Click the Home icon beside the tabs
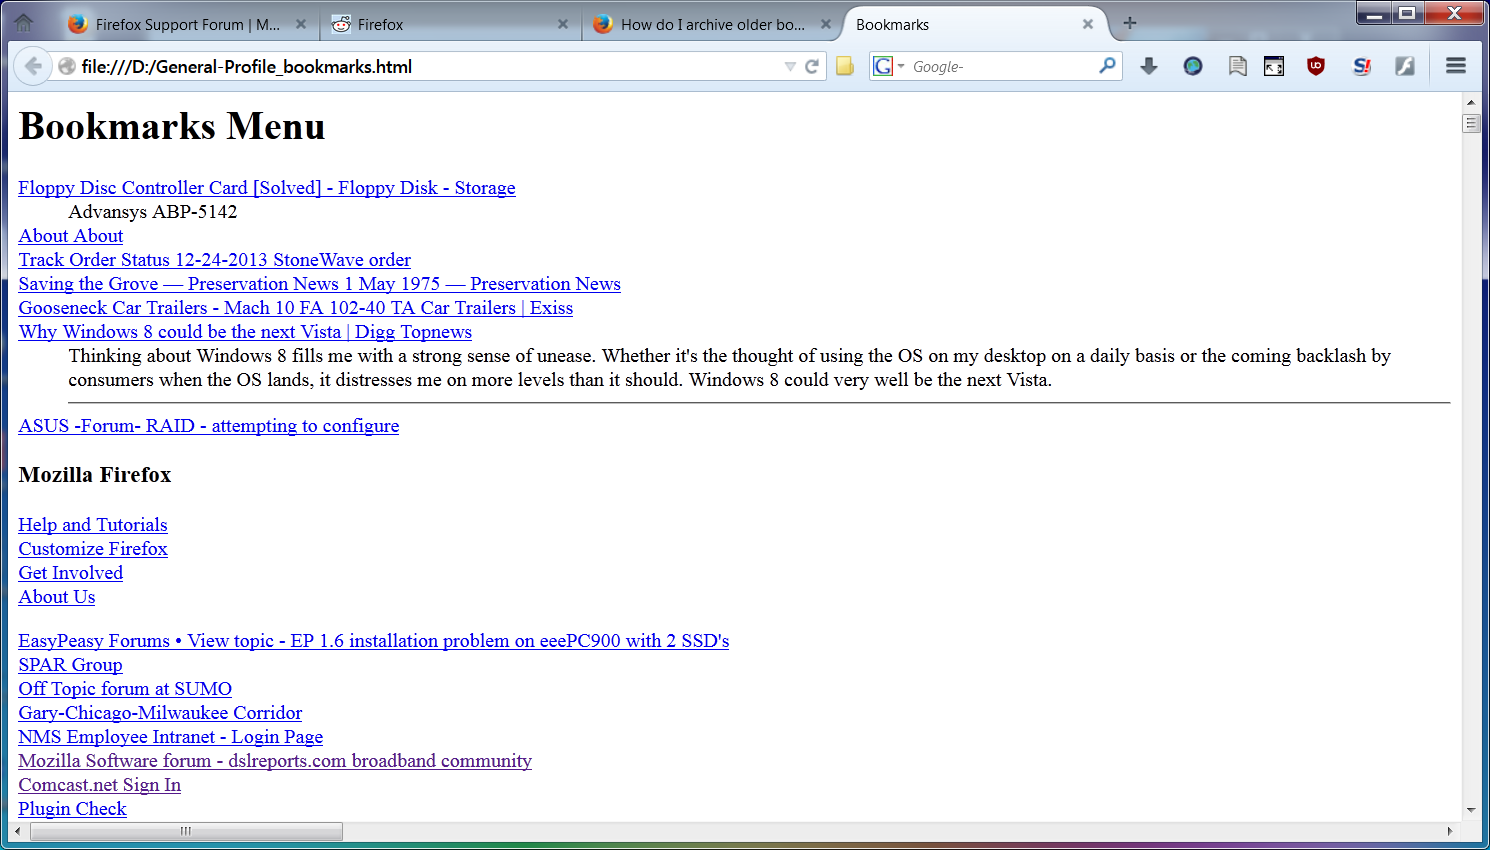The height and width of the screenshot is (850, 1490). [24, 23]
